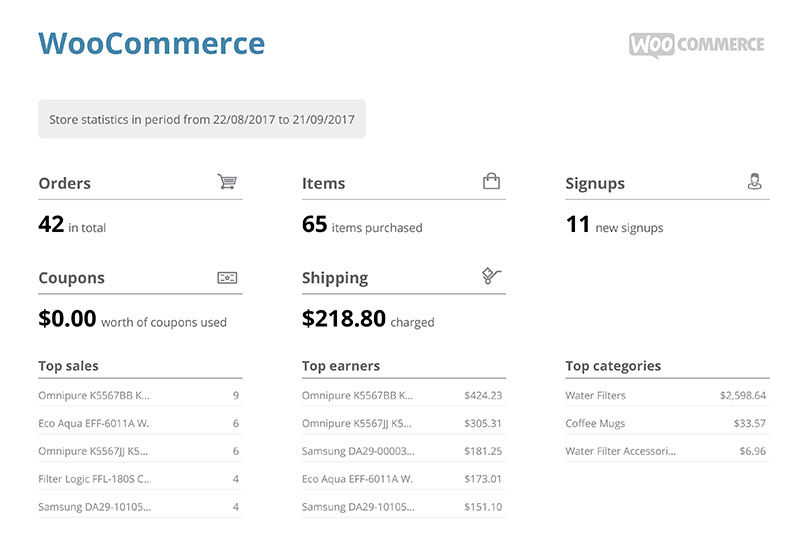This screenshot has width=800, height=538.
Task: Select Samsung DA29-10105 row in Top earners
Action: coord(404,507)
